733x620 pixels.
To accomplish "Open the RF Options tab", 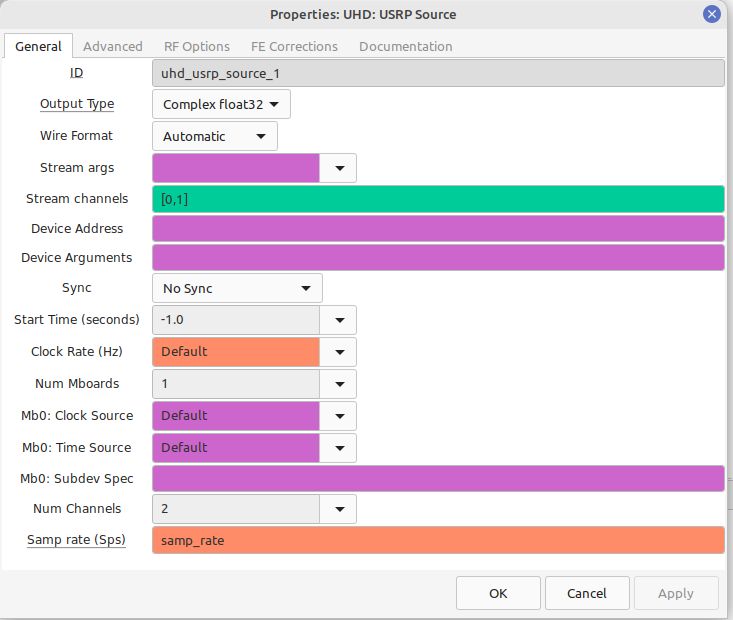I will coord(197,46).
